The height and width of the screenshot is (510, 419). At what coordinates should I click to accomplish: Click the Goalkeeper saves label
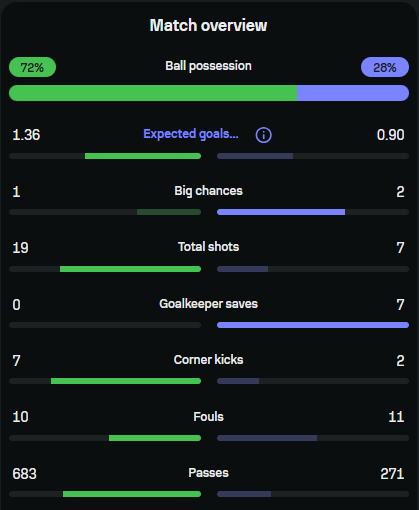coord(208,304)
